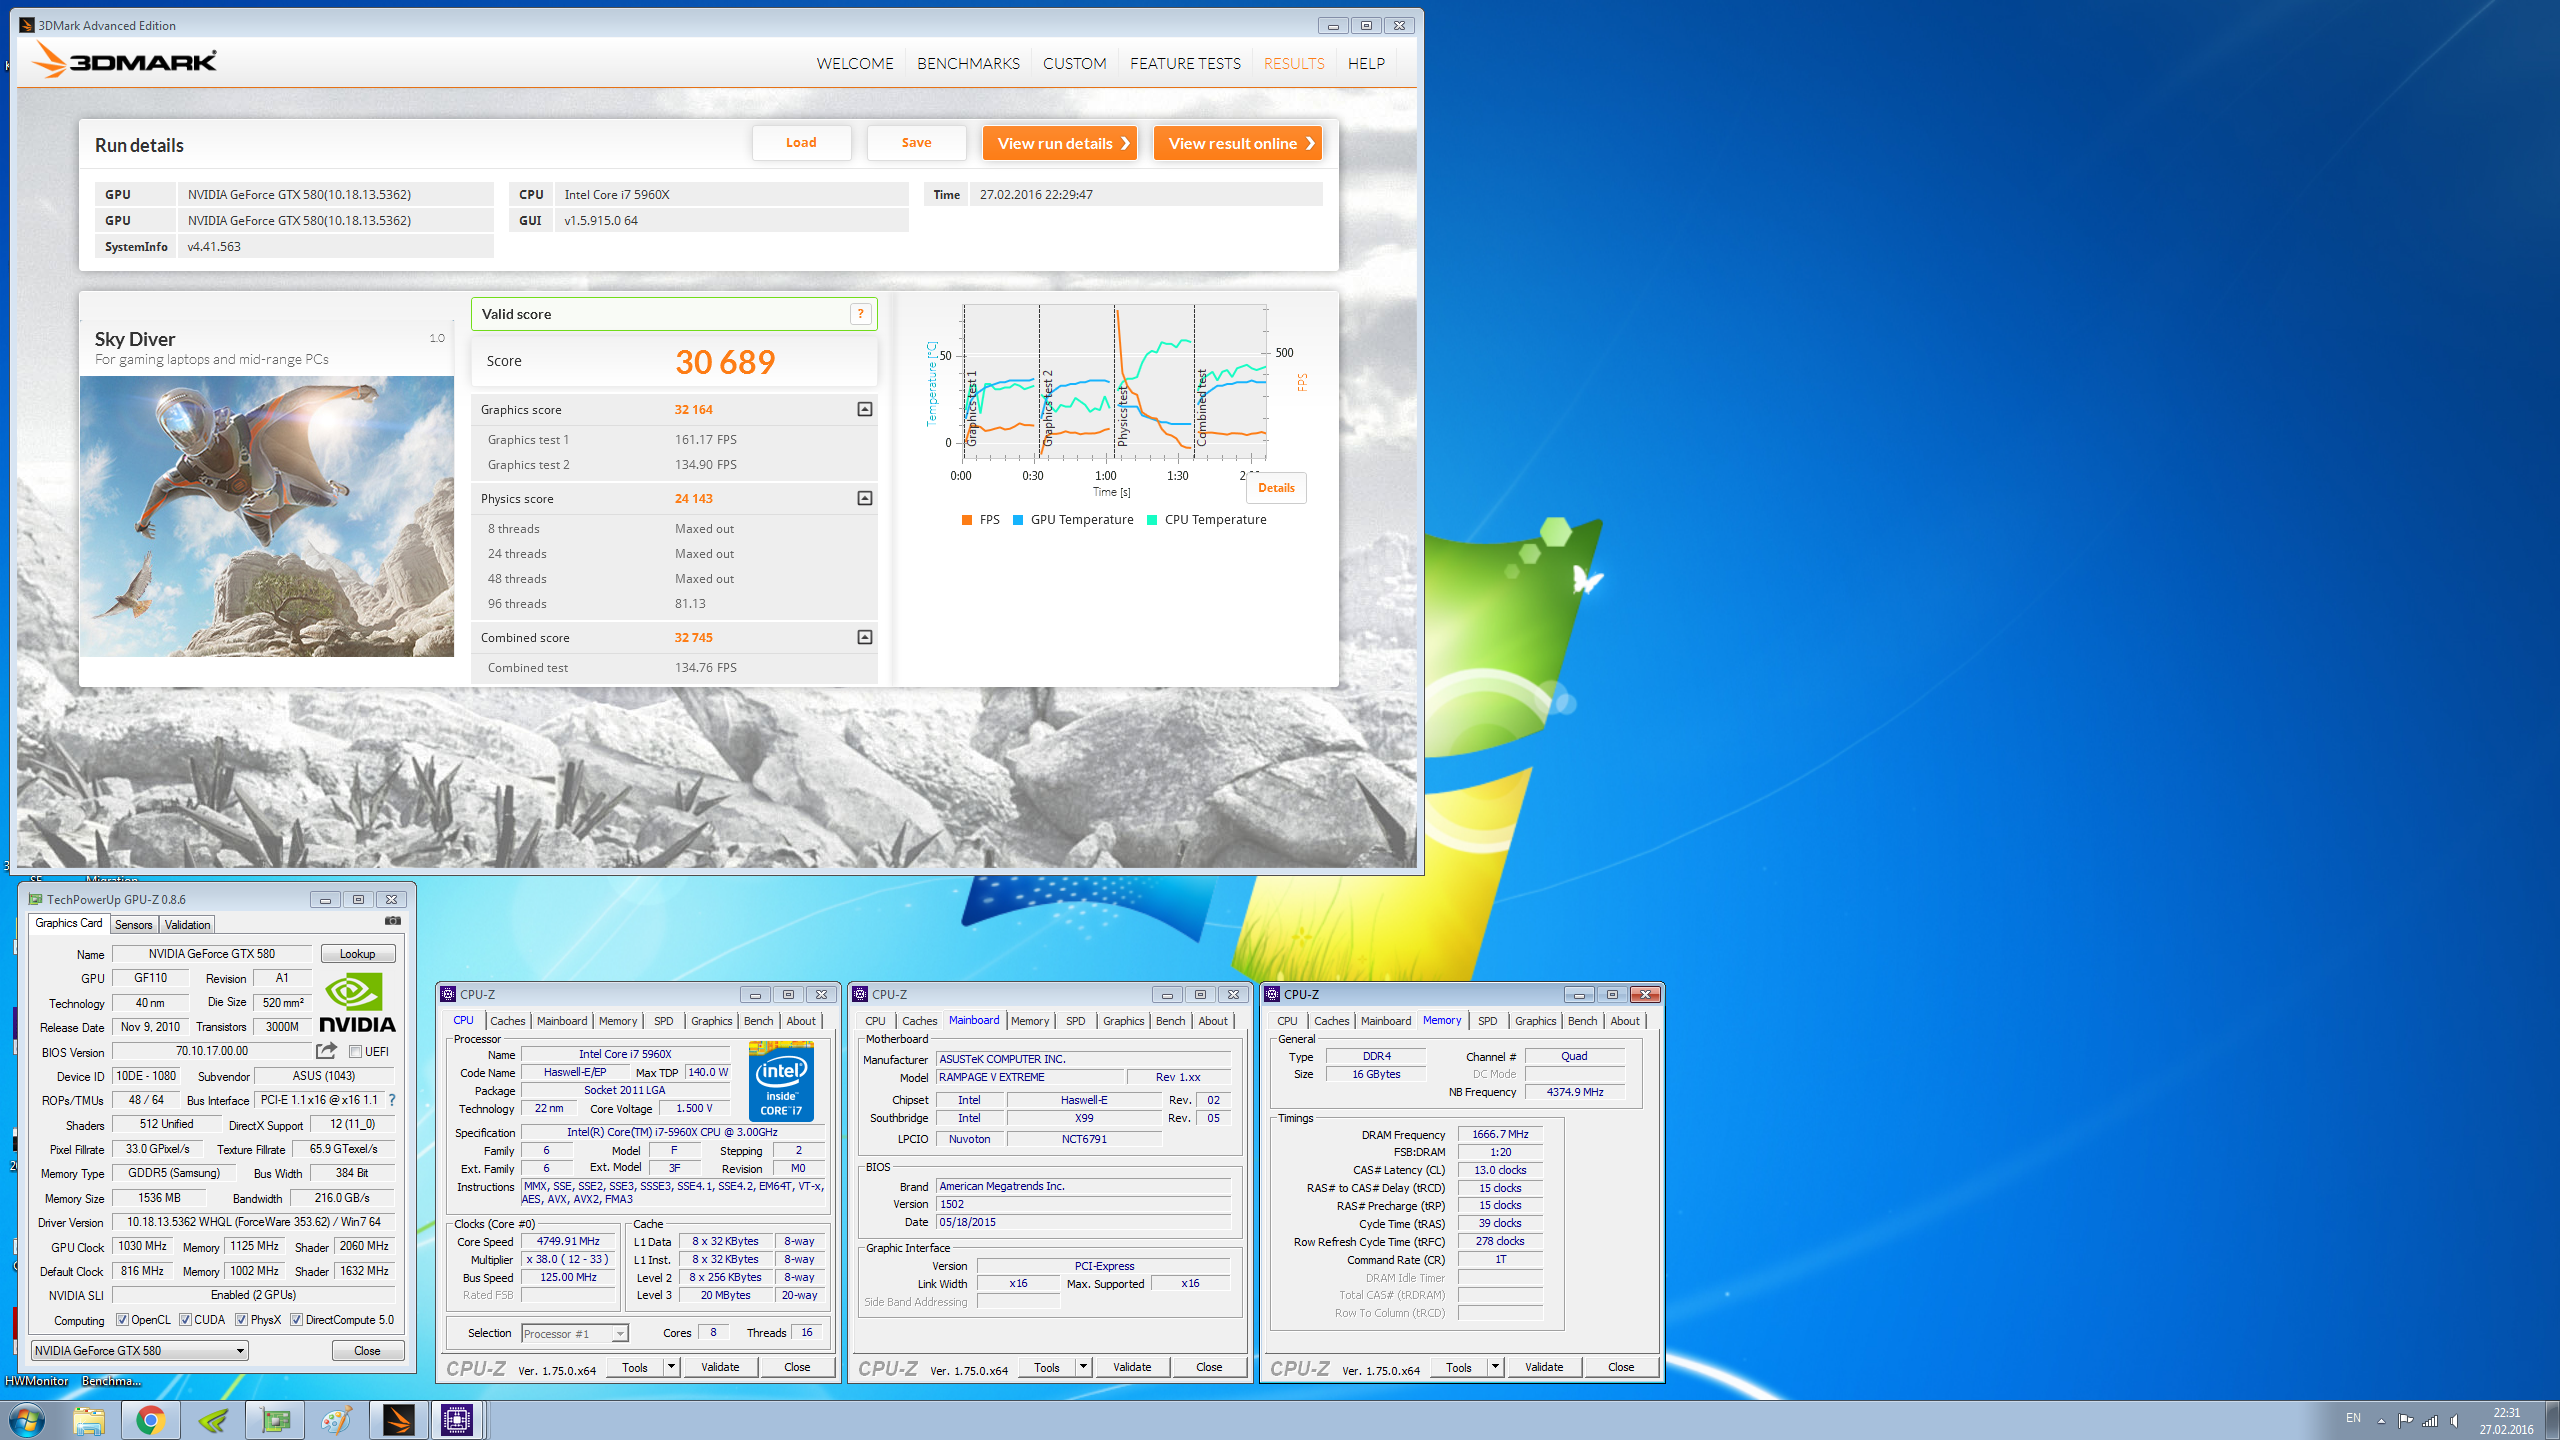
Task: Open the CUSTOM tab in 3DMark
Action: [x=1074, y=63]
